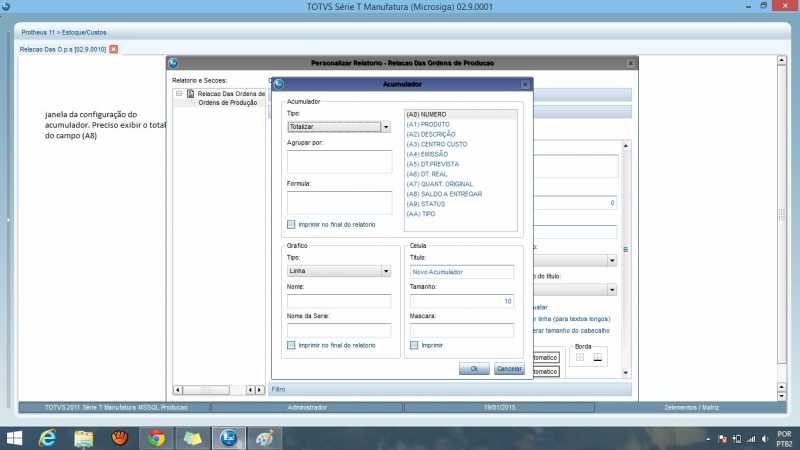800x450 pixels.
Task: Click the tree panel horizontal scrollbar thumb
Action: [x=206, y=390]
